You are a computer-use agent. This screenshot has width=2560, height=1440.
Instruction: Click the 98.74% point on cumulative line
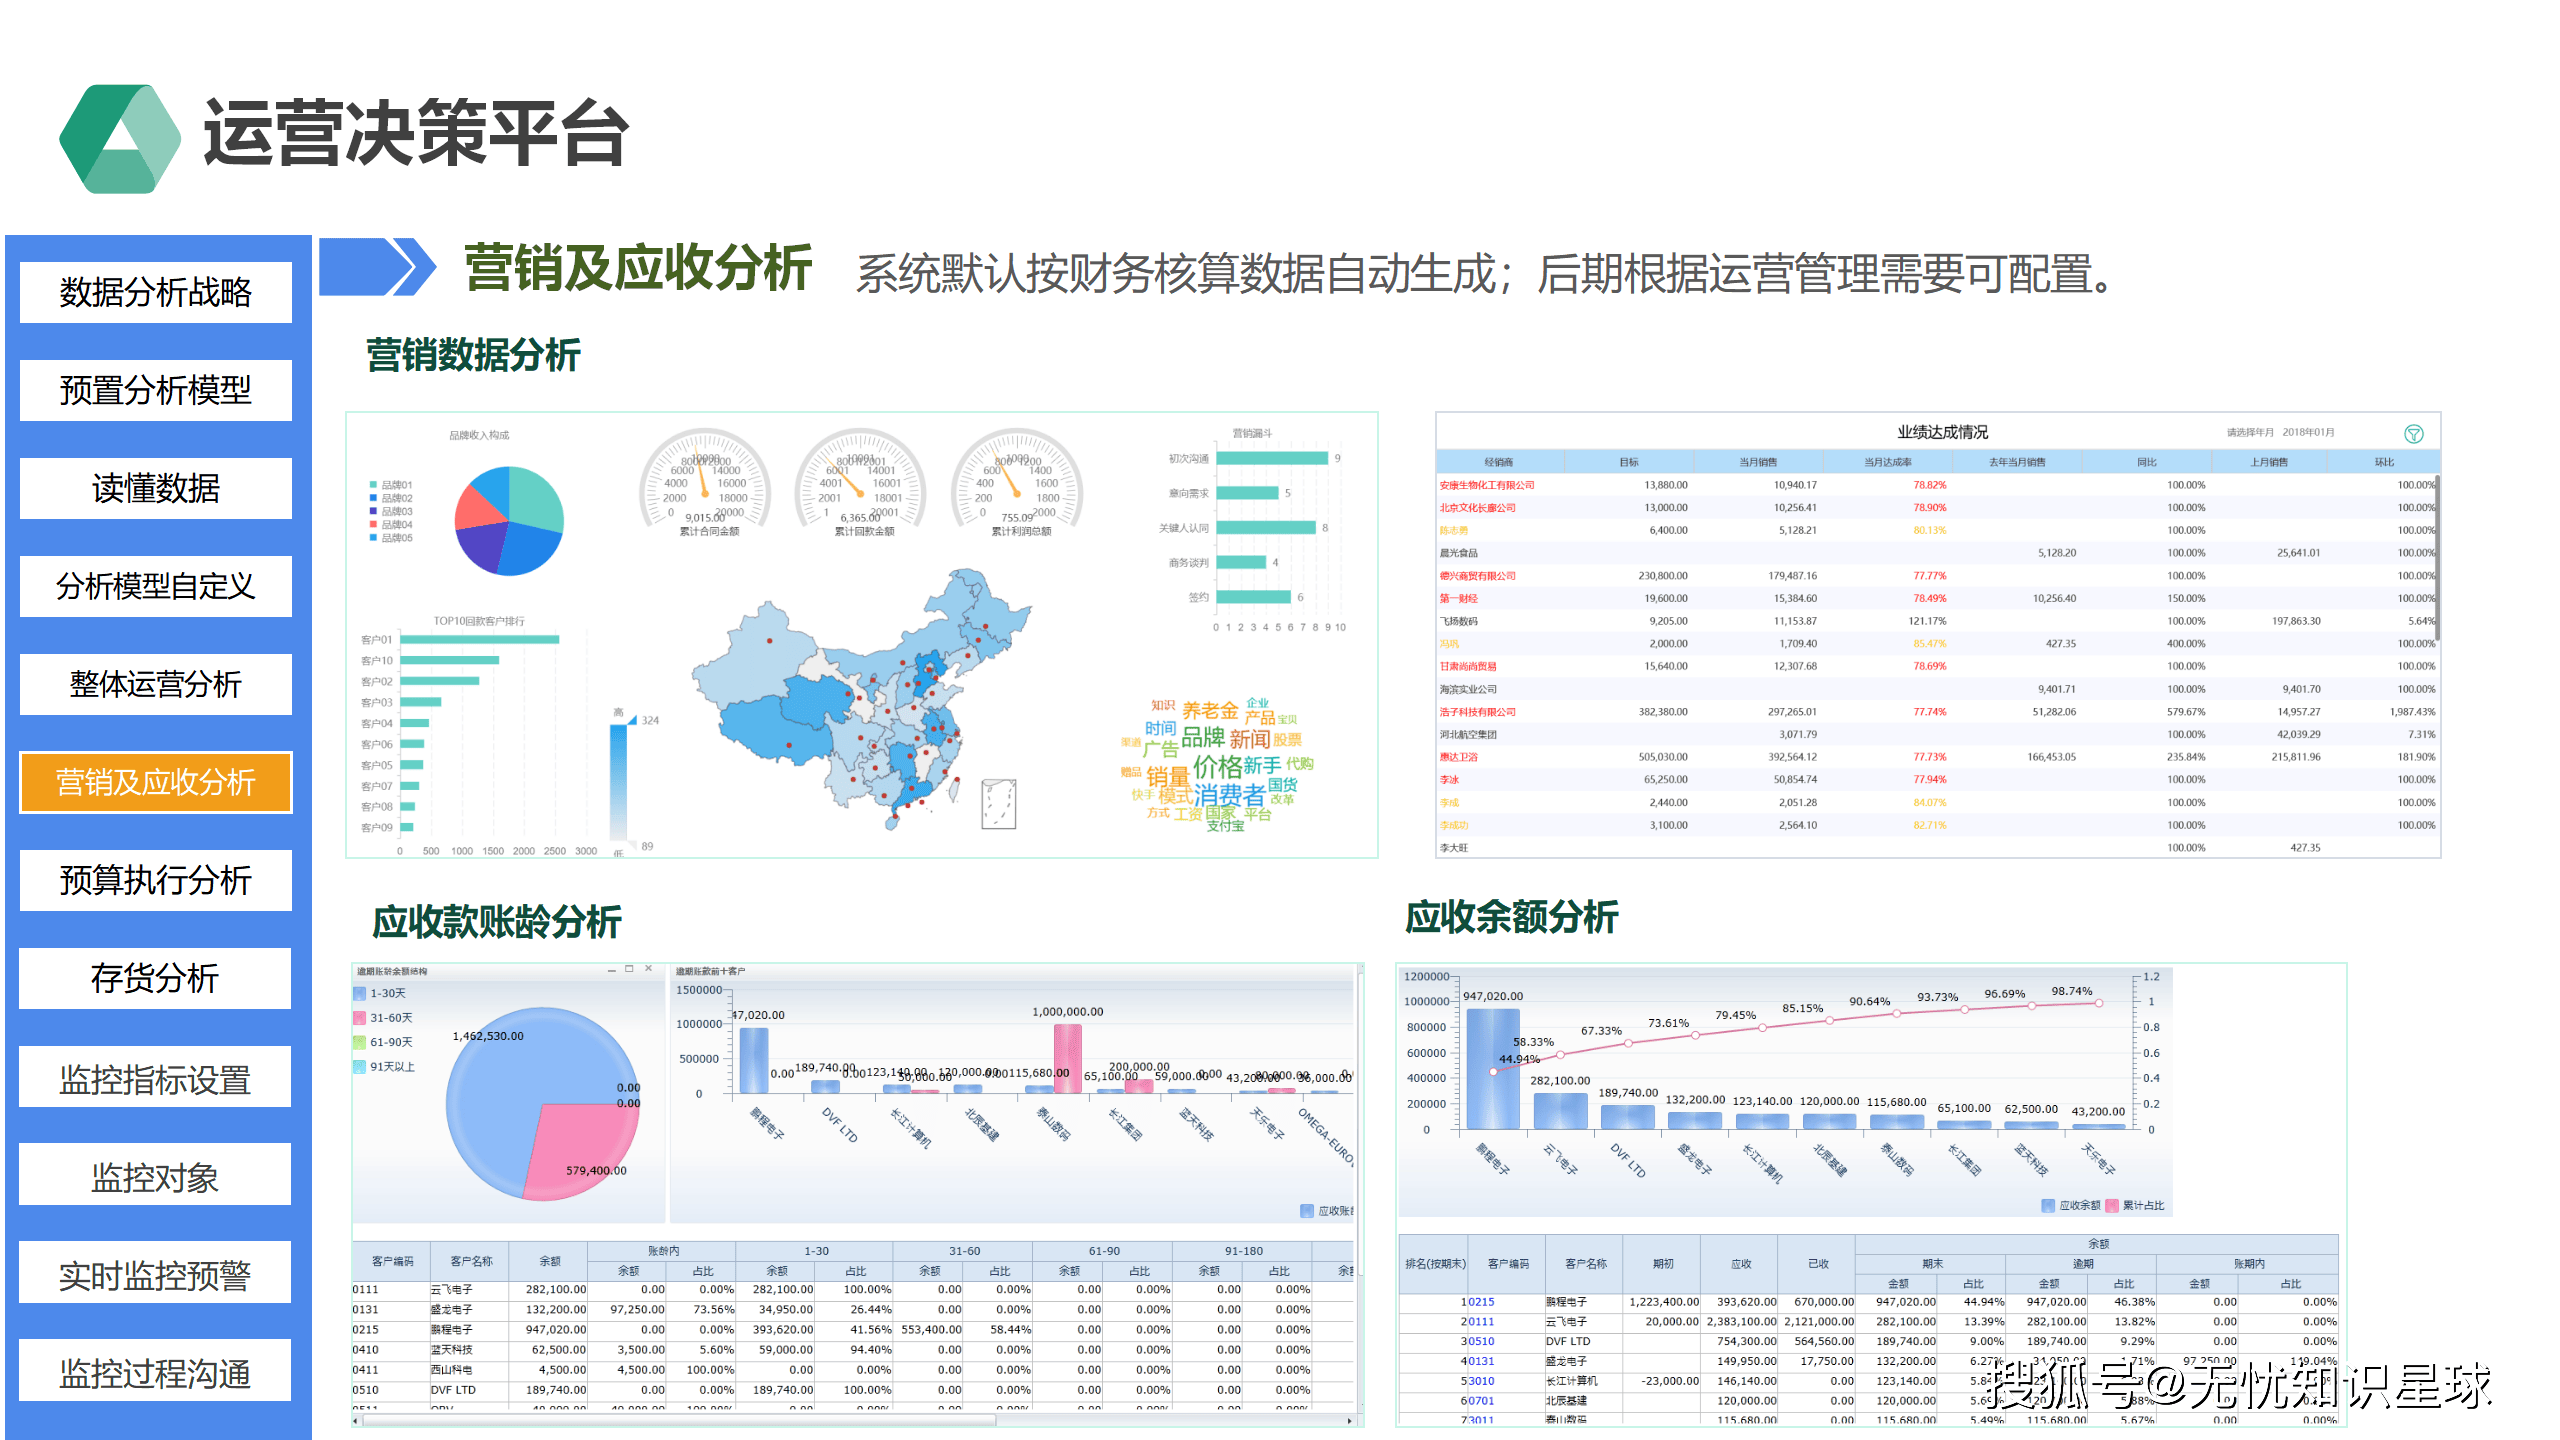point(2098,1003)
